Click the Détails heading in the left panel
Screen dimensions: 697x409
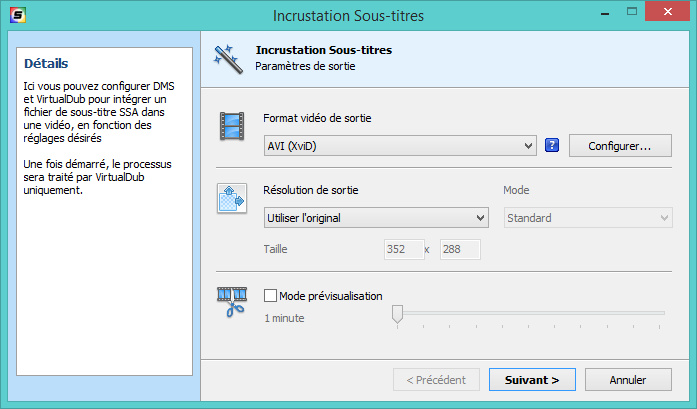click(x=45, y=64)
